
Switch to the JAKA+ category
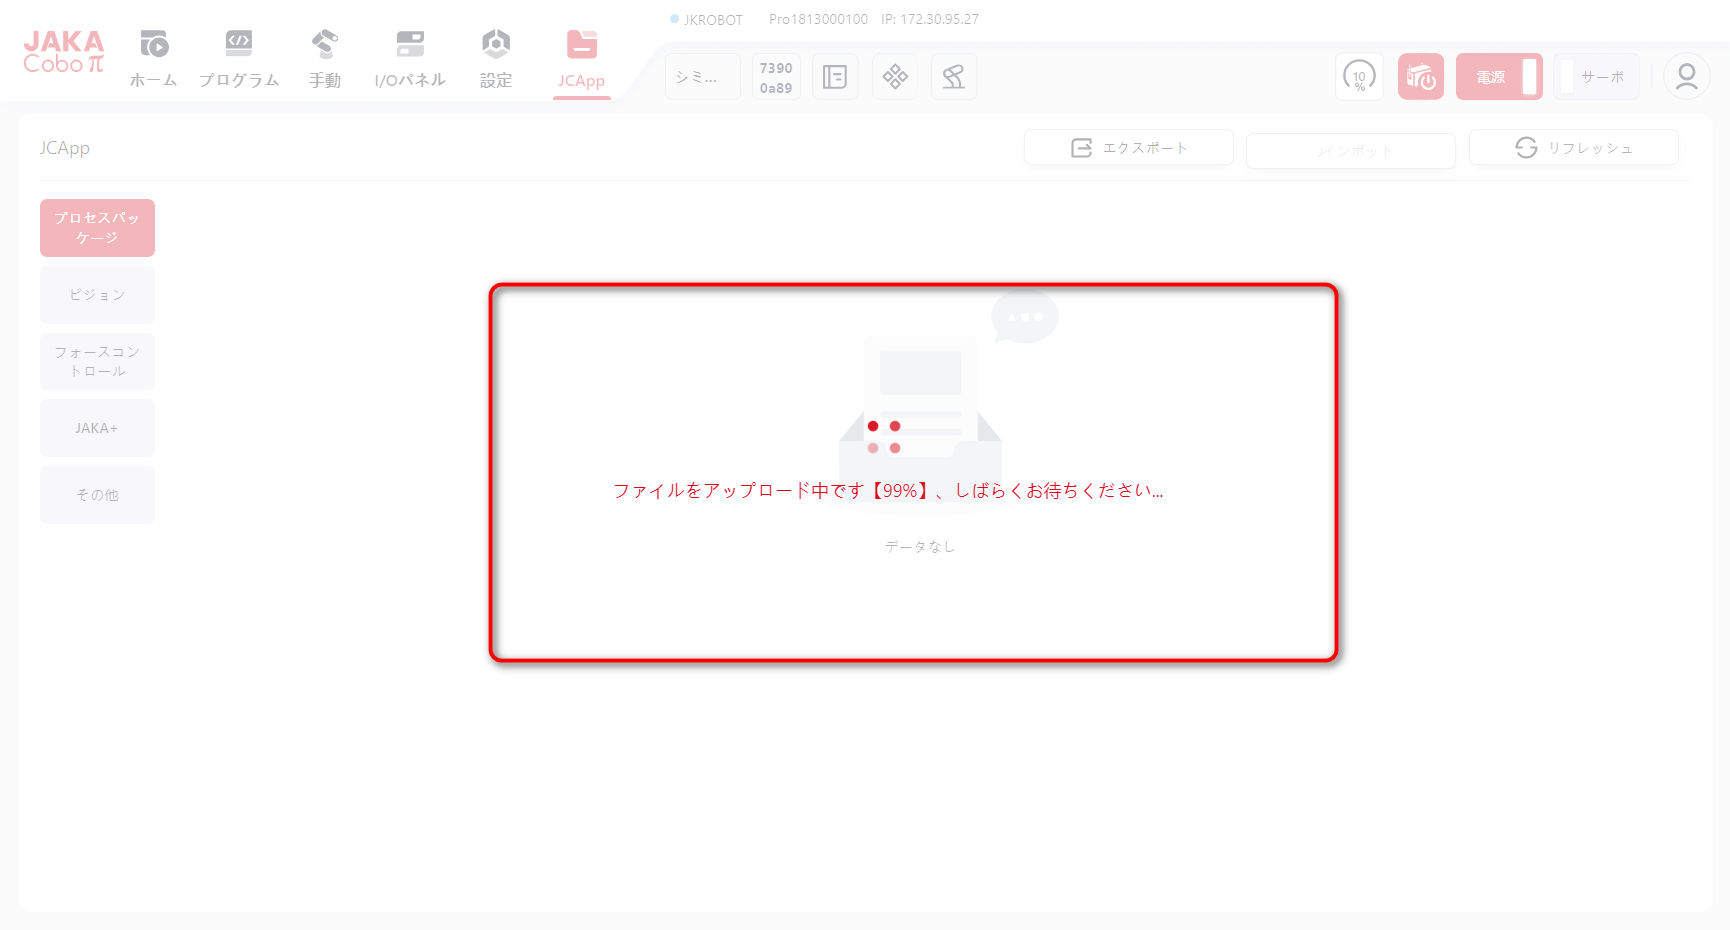click(x=97, y=428)
